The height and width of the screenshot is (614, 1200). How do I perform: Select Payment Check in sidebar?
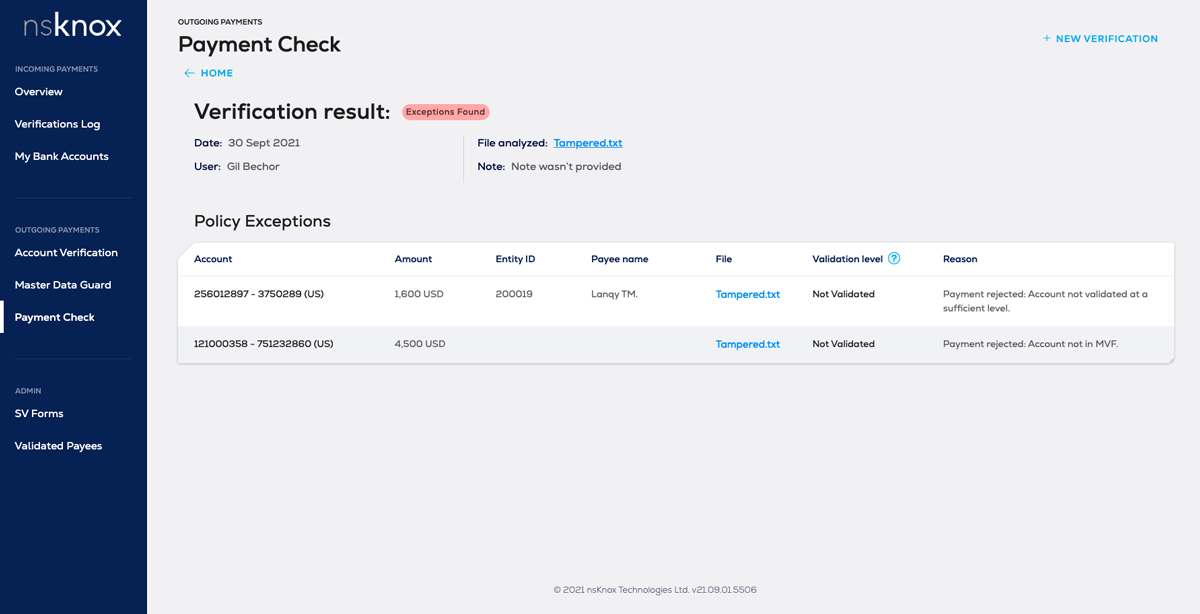(55, 317)
